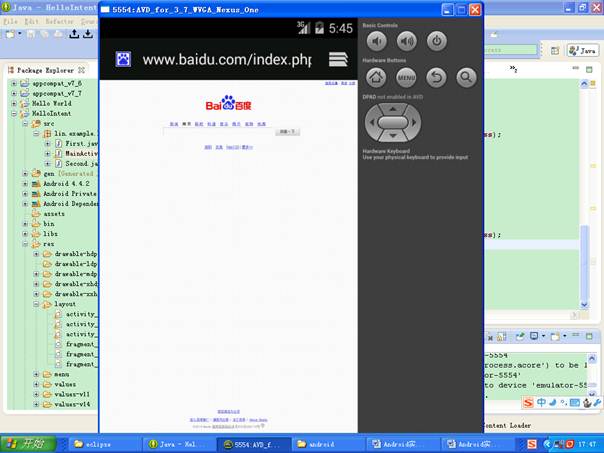The height and width of the screenshot is (453, 604).
Task: Select the values folder under res
Action: pyautogui.click(x=64, y=384)
